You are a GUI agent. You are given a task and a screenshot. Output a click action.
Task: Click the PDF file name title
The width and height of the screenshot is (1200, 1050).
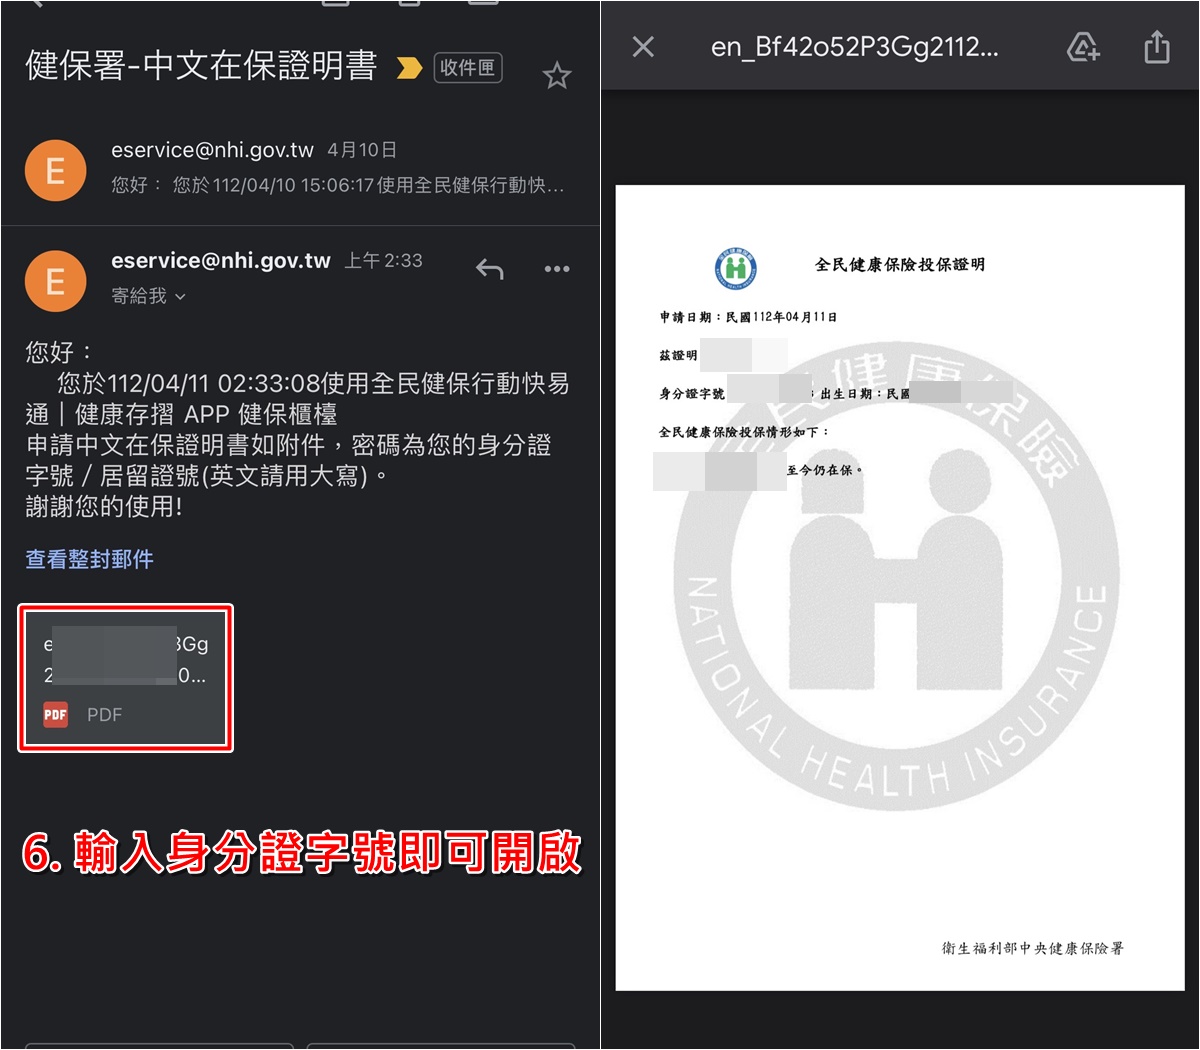tap(854, 47)
